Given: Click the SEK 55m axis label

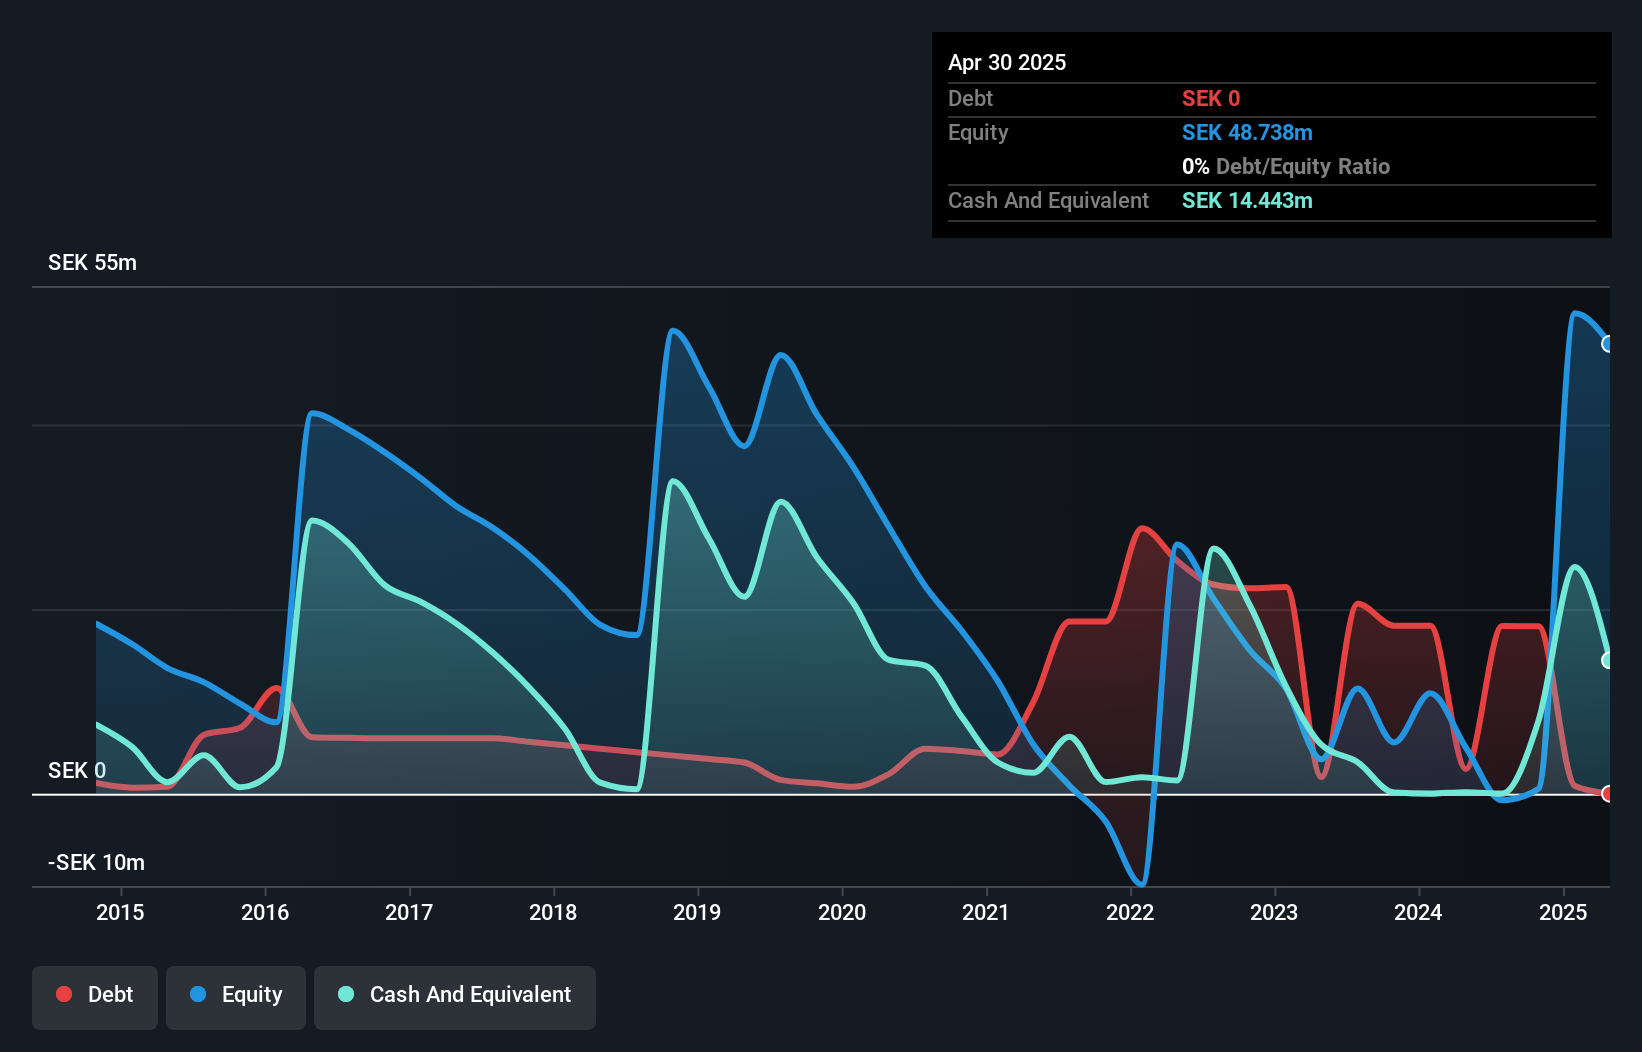Looking at the screenshot, I should tap(92, 262).
